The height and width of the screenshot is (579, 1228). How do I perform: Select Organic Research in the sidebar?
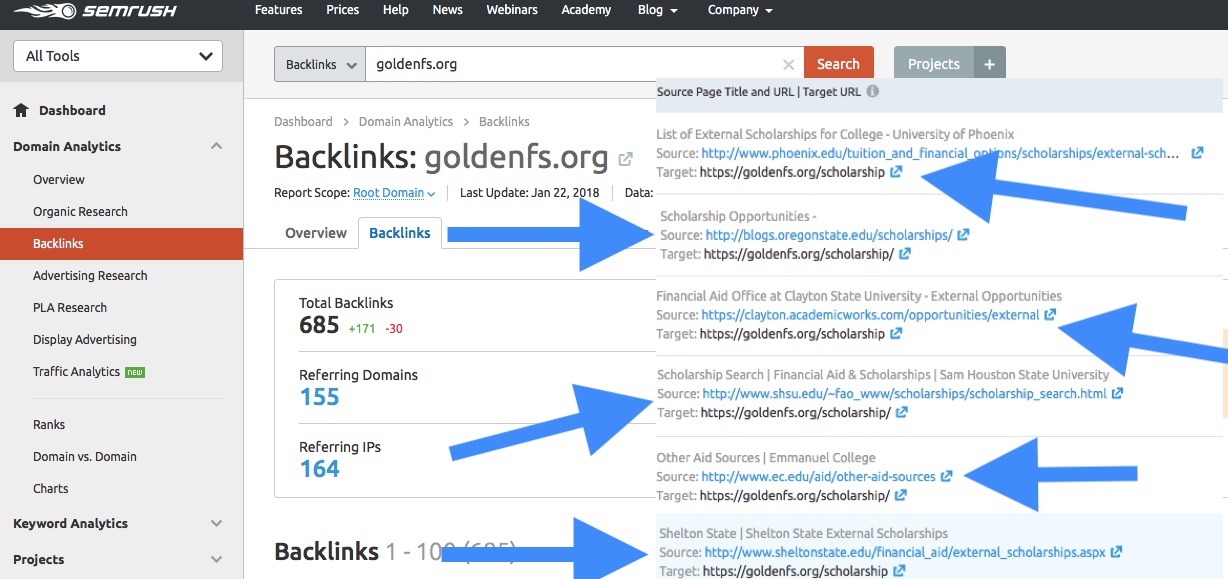click(80, 212)
